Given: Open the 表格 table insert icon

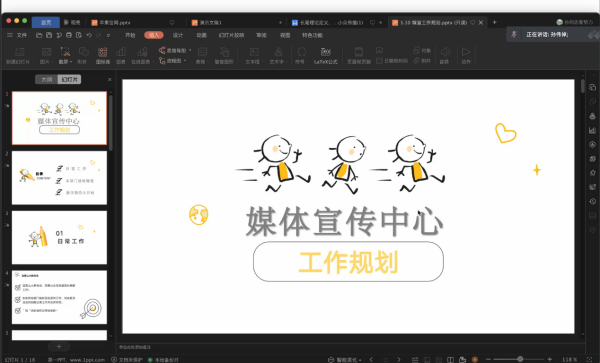Looking at the screenshot, I should click(202, 55).
